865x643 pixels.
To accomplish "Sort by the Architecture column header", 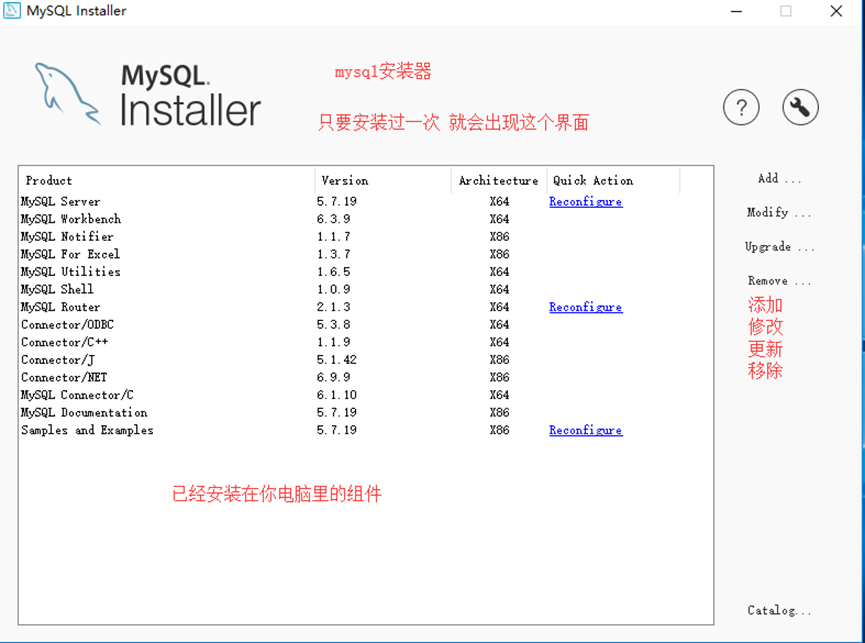I will (x=499, y=181).
